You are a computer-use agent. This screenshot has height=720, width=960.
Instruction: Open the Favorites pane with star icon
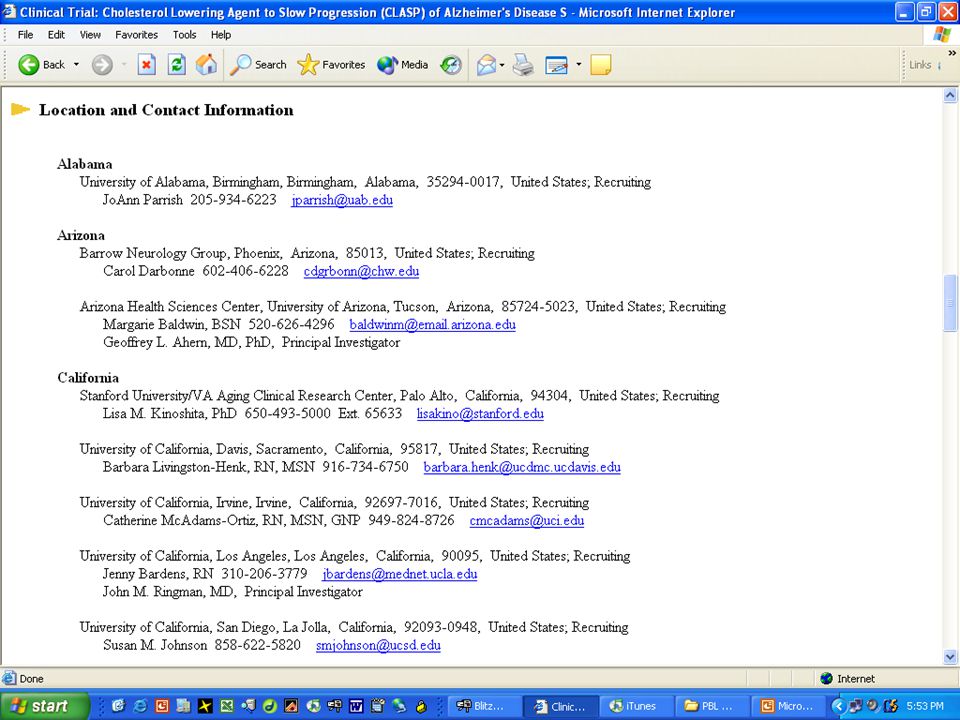pos(331,64)
